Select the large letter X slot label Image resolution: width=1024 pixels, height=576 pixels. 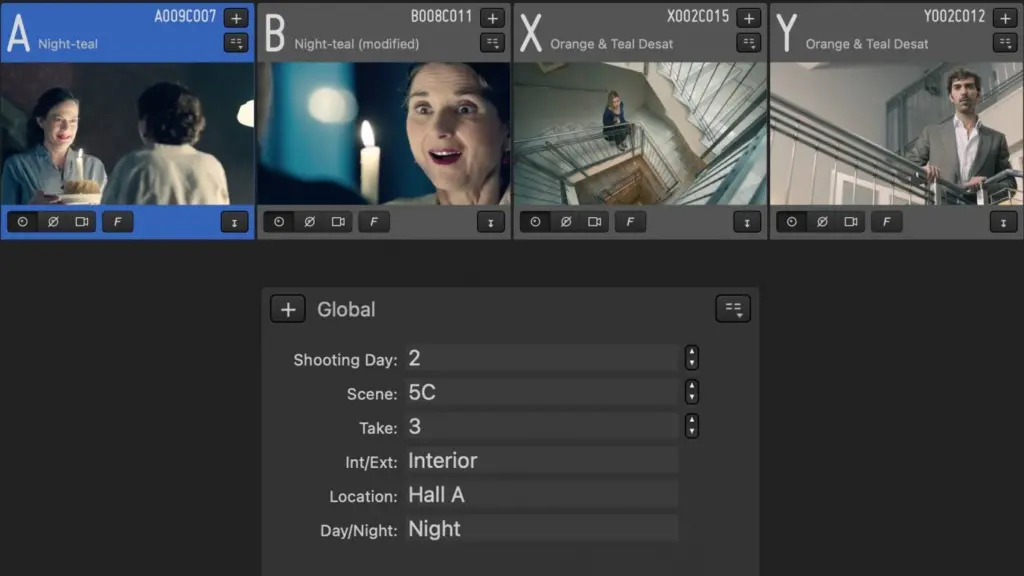tap(531, 33)
